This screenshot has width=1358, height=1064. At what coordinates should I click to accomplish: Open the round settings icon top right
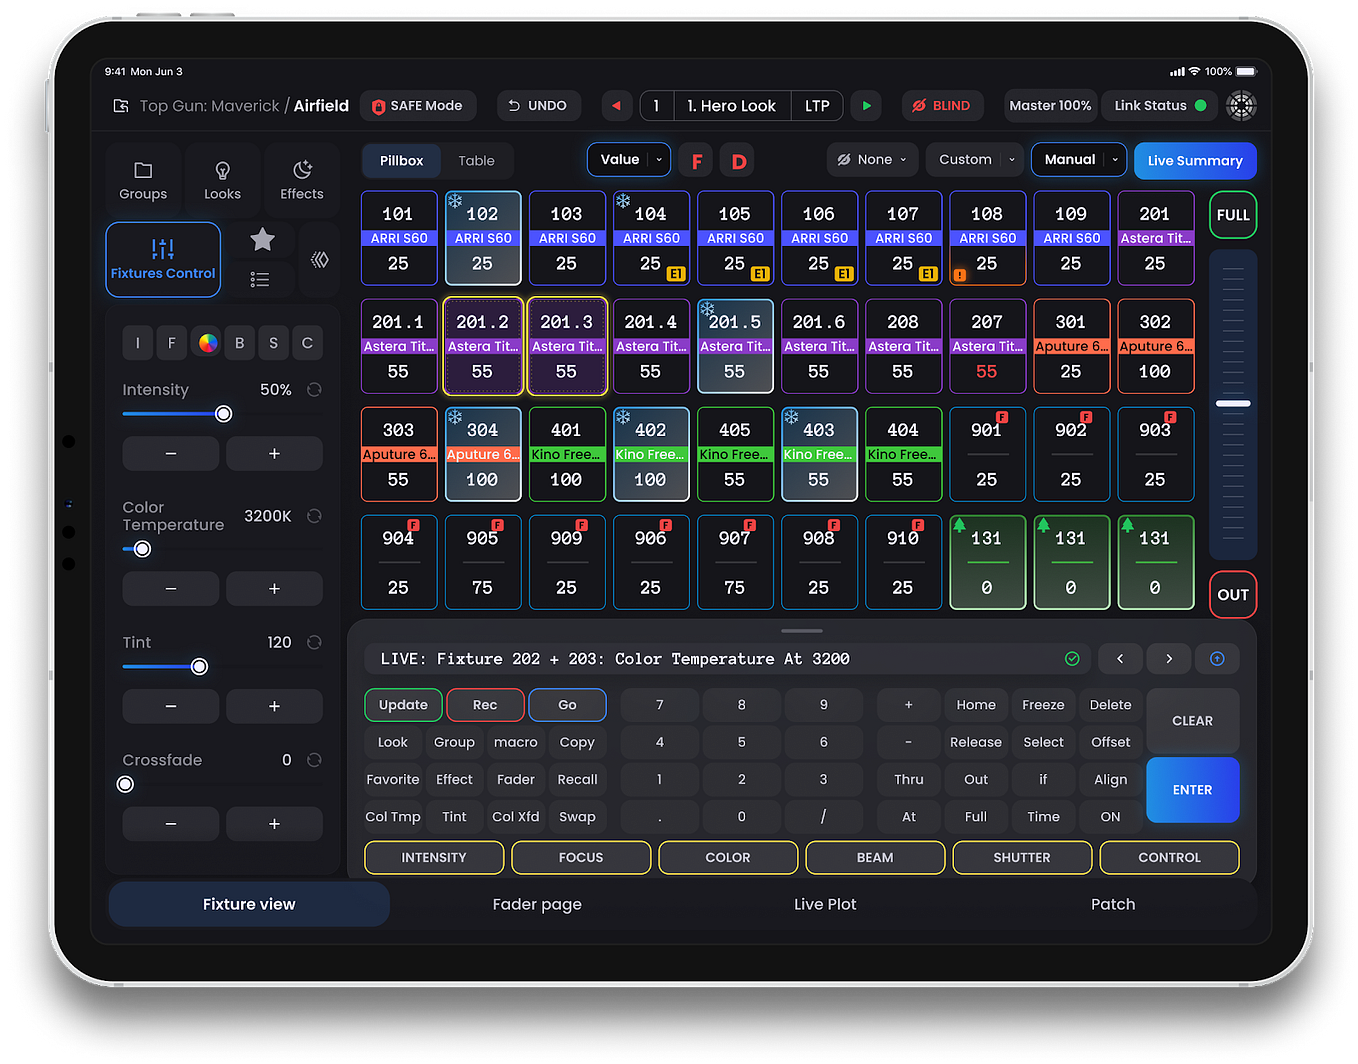1241,106
